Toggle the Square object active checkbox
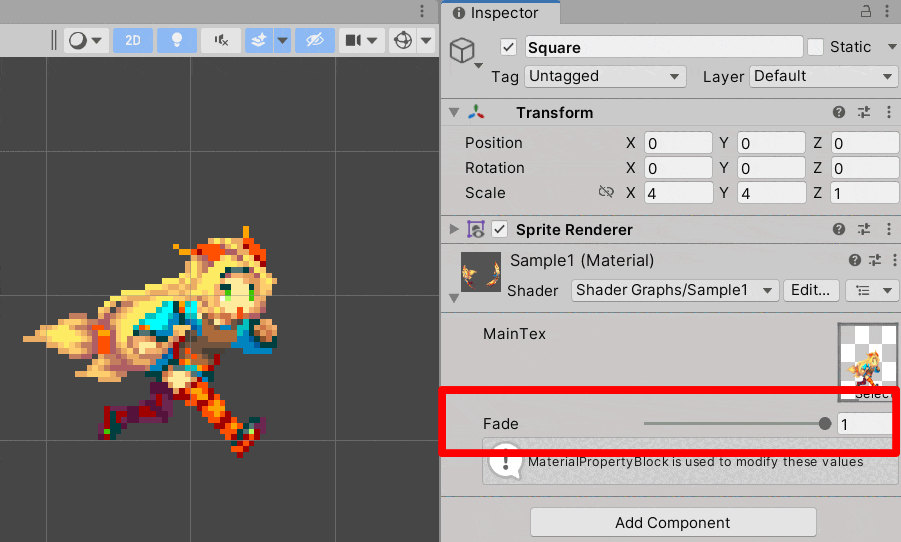This screenshot has width=901, height=542. (508, 47)
